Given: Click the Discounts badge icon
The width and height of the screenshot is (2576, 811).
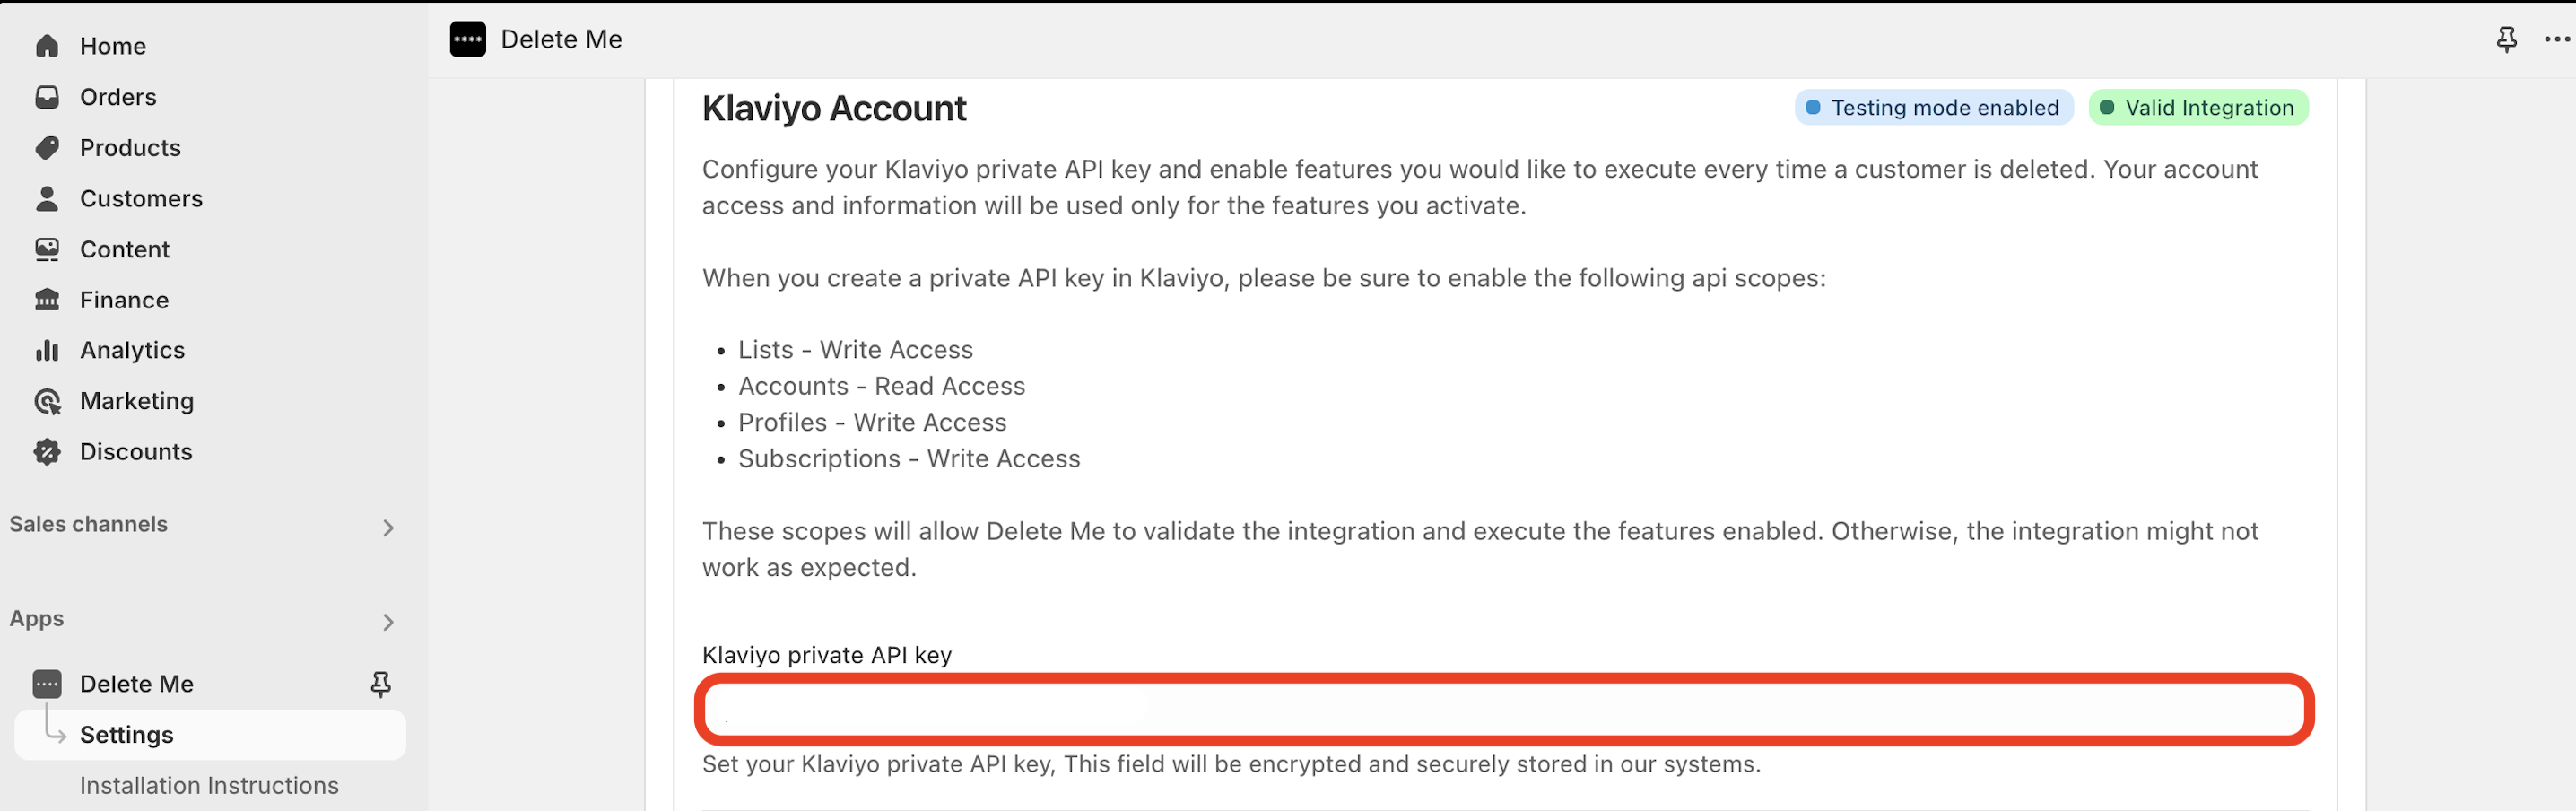Looking at the screenshot, I should click(47, 452).
